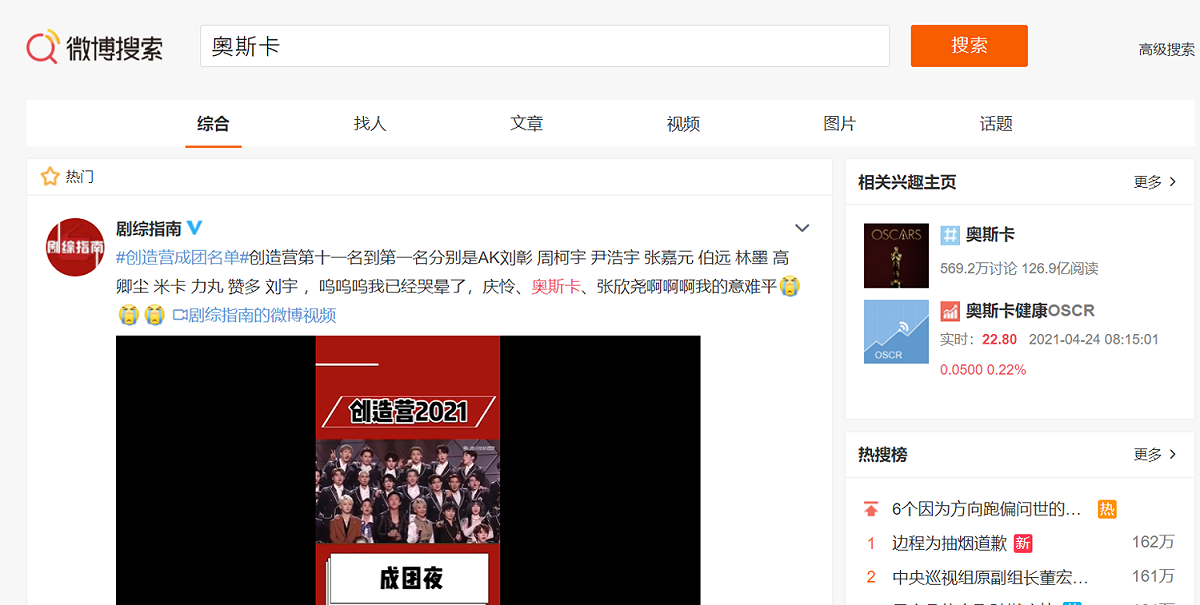The width and height of the screenshot is (1200, 605).
Task: Click the 热门 section label
Action: [x=80, y=177]
